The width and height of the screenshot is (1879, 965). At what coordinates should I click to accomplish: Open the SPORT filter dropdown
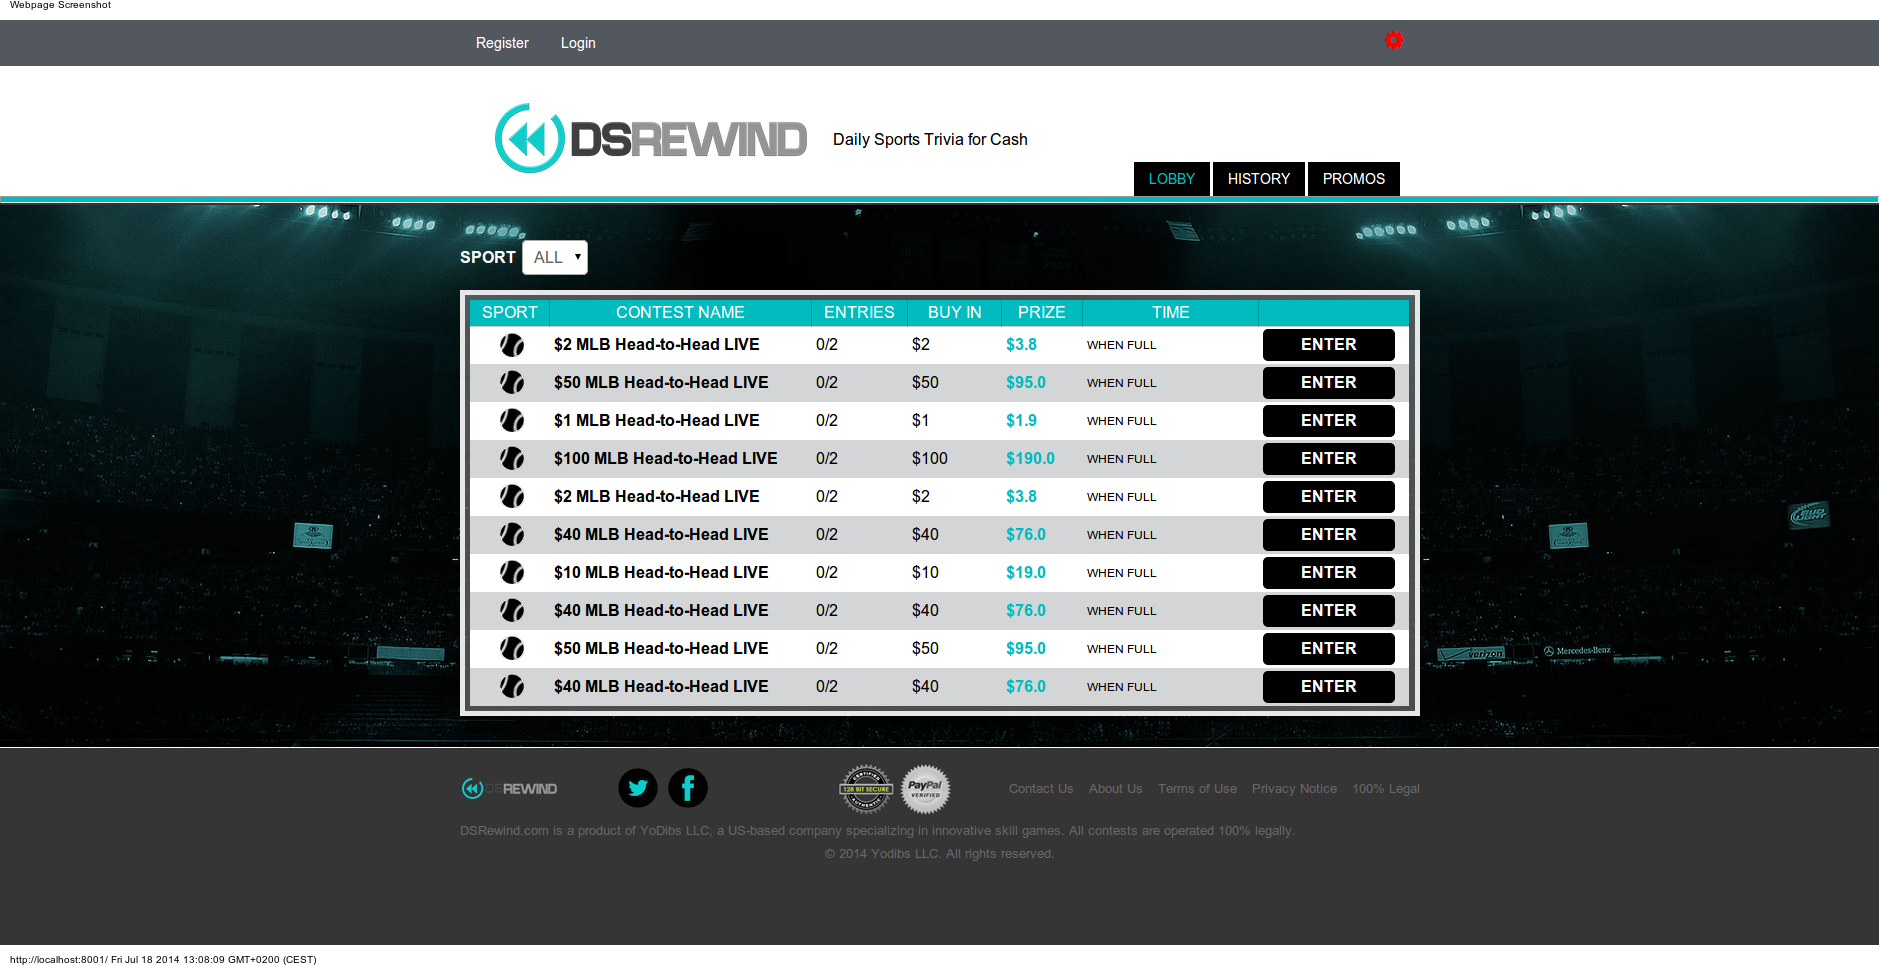(555, 257)
